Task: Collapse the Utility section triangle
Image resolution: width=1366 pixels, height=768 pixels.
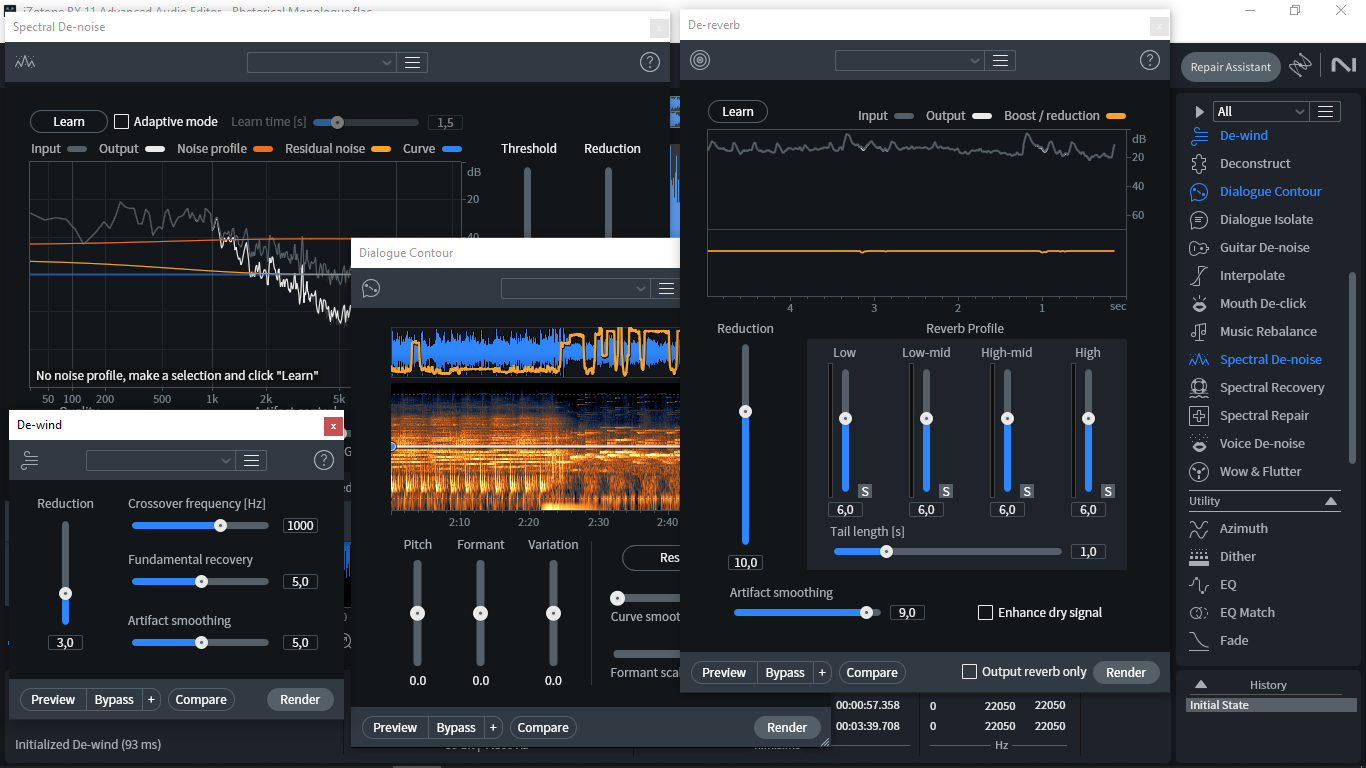Action: coord(1331,501)
